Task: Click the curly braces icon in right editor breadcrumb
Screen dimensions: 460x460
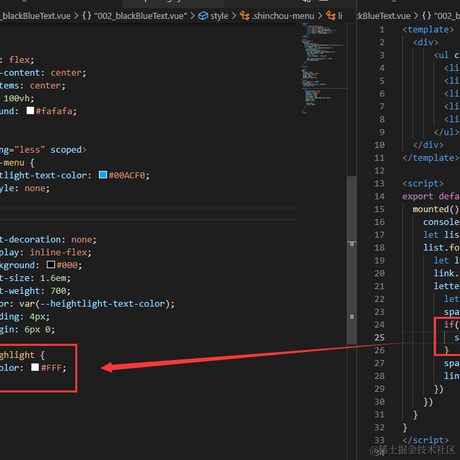Action: pyautogui.click(x=426, y=16)
